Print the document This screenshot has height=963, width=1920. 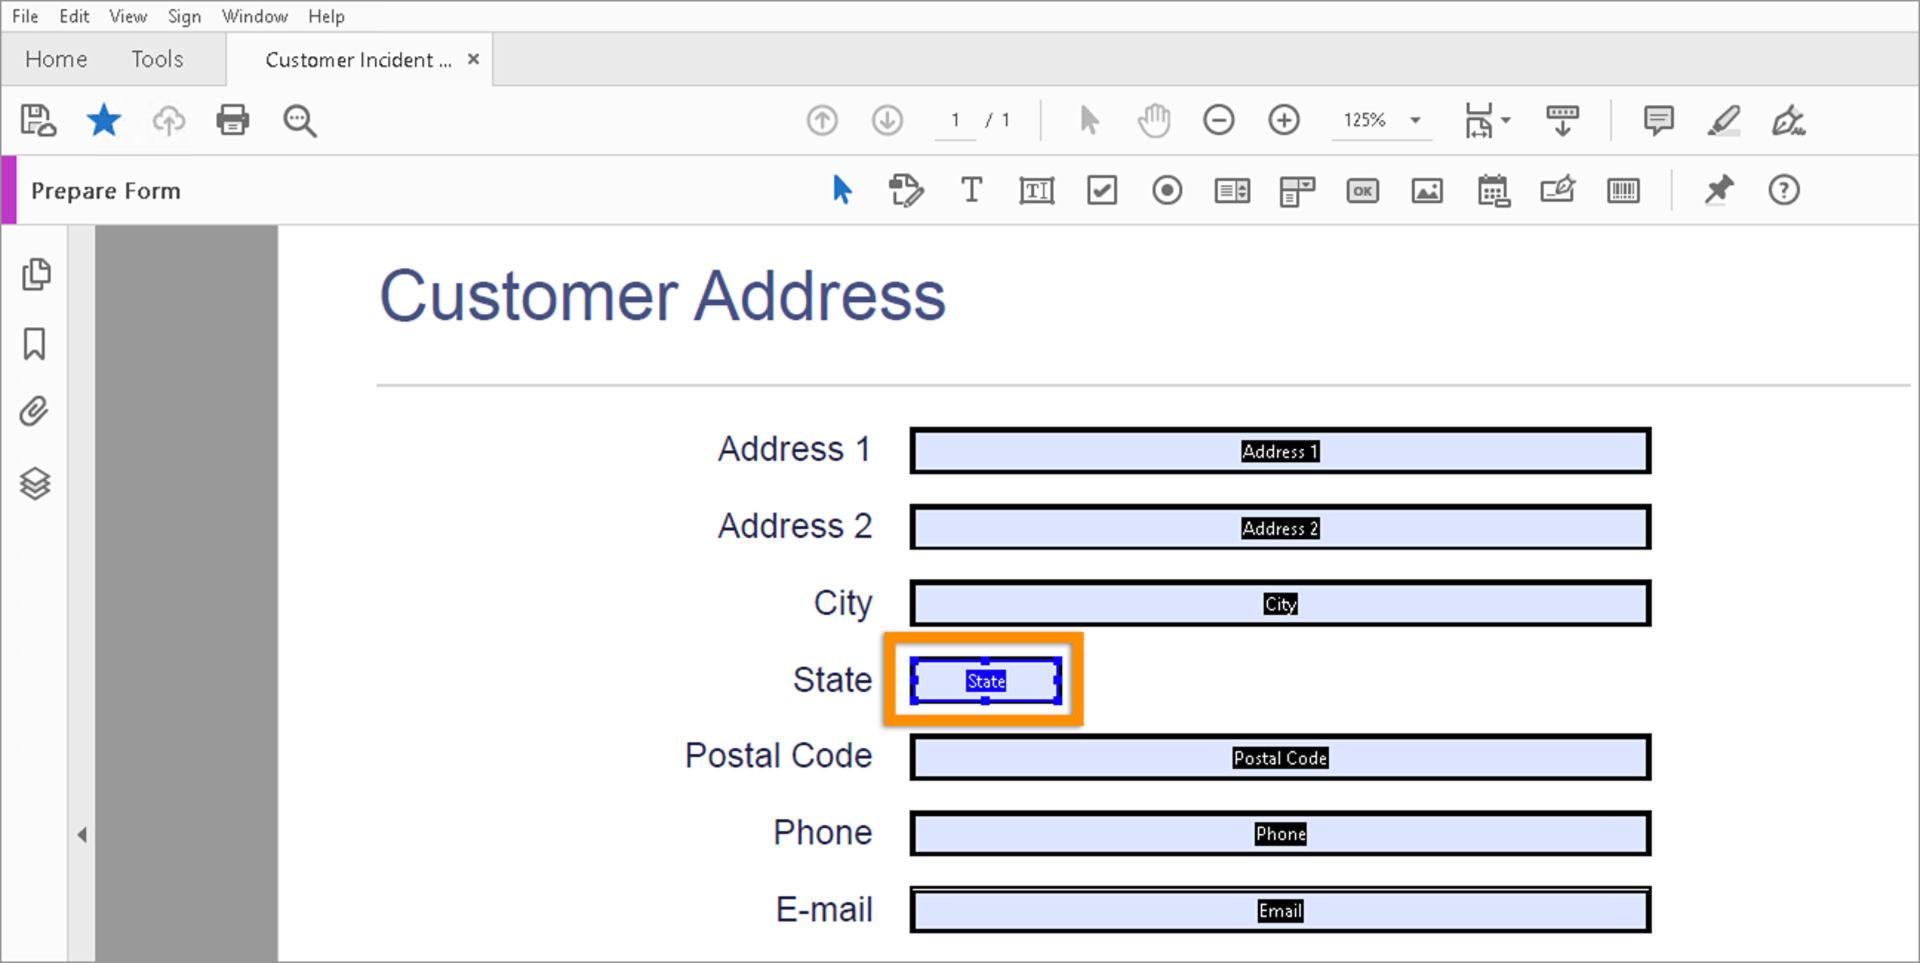pos(232,120)
